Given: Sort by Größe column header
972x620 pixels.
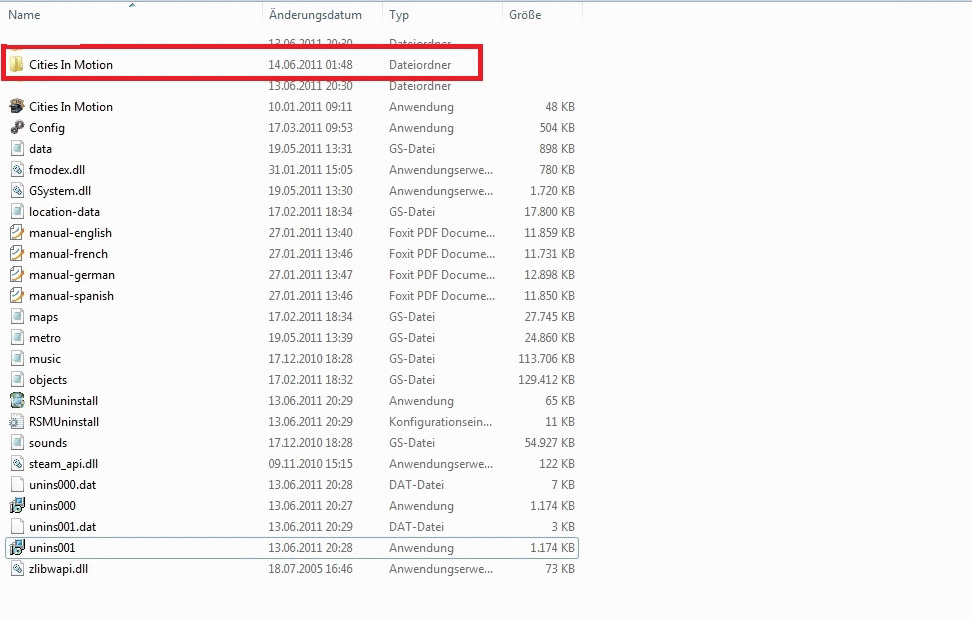Looking at the screenshot, I should point(525,15).
